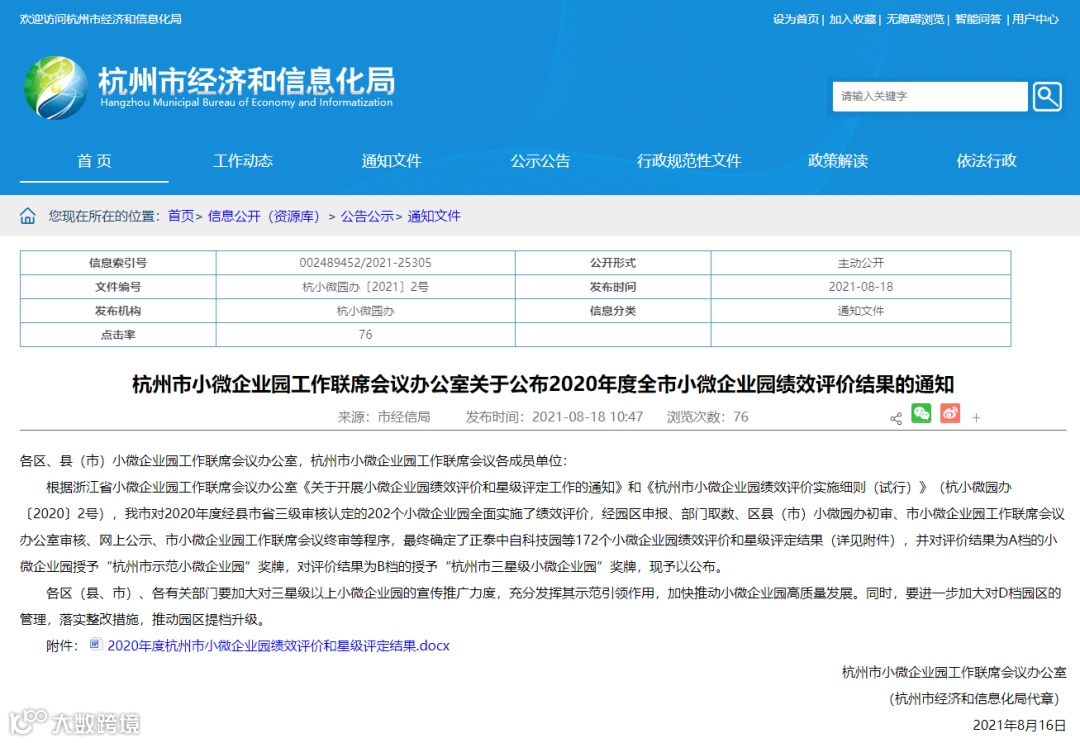Click 欢迎访问杭州市经济和信息化局 welcome text

pos(101,19)
